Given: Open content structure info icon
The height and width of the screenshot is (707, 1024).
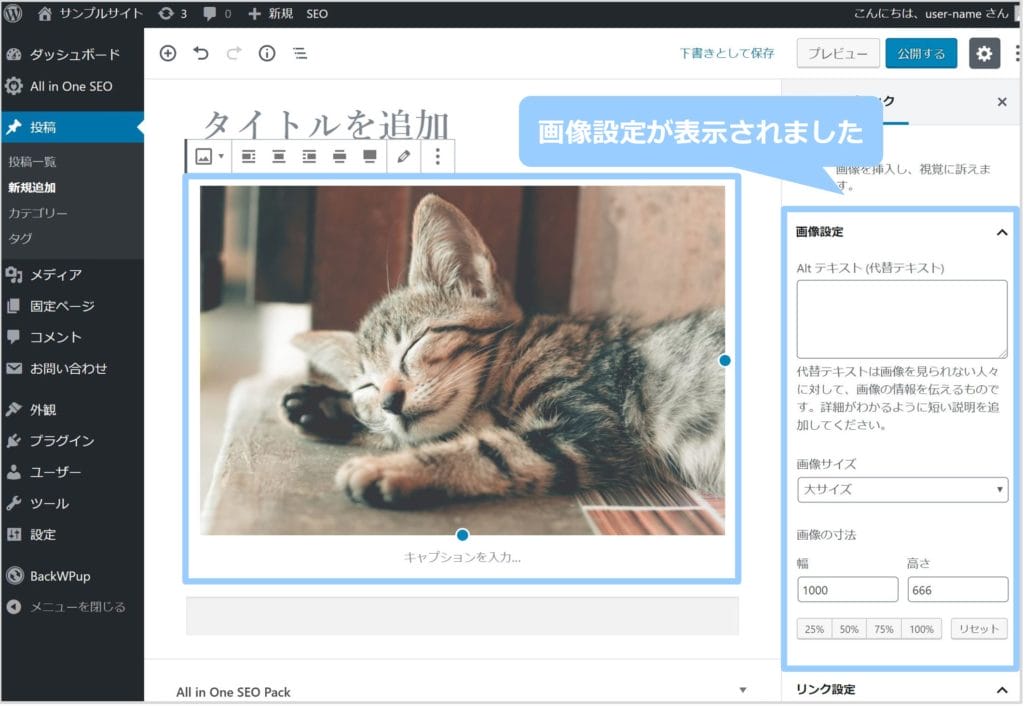Looking at the screenshot, I should [267, 54].
